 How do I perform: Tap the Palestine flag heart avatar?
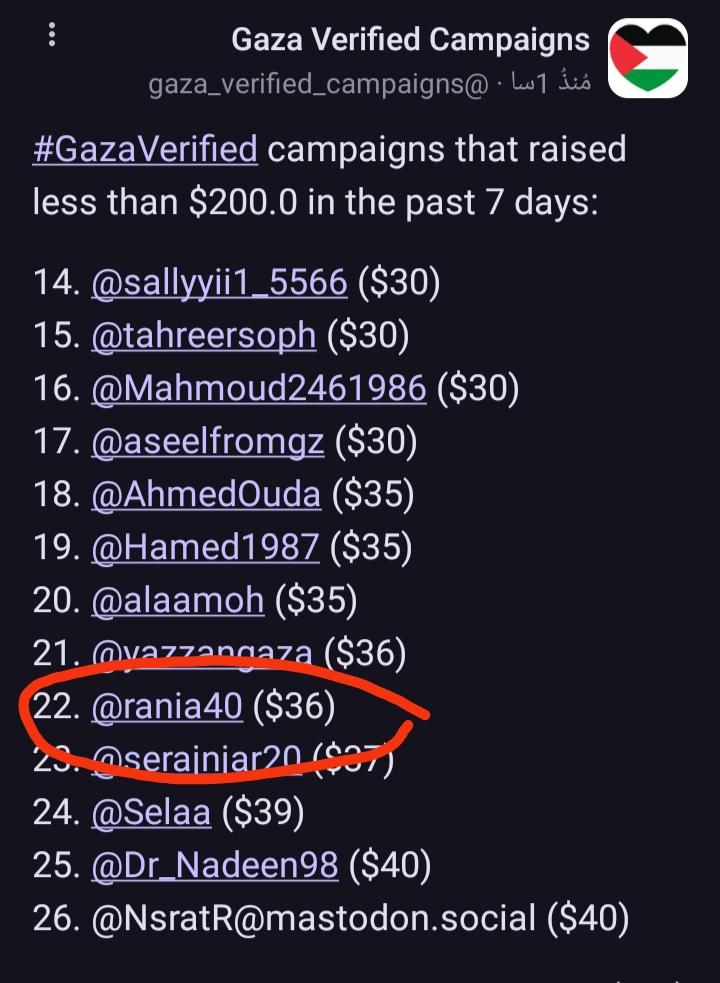tap(648, 58)
